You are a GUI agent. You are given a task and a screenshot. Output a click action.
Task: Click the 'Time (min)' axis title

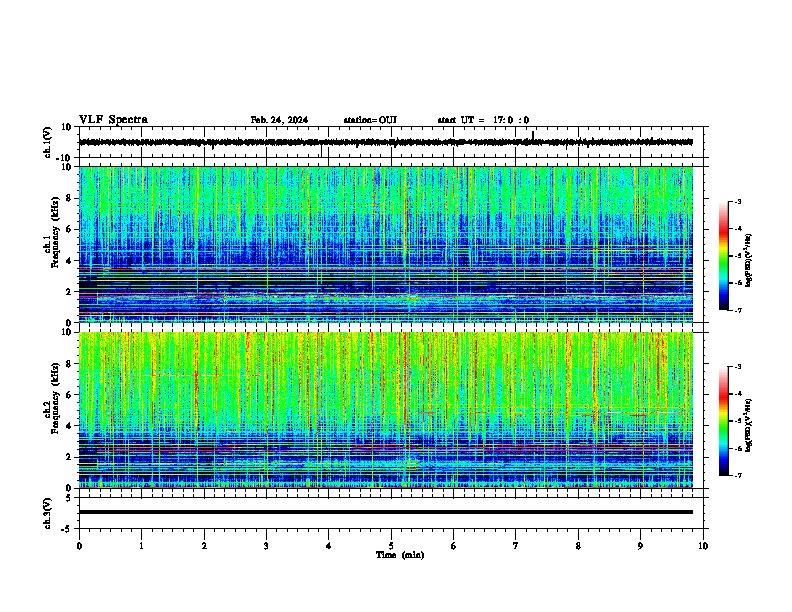click(400, 555)
